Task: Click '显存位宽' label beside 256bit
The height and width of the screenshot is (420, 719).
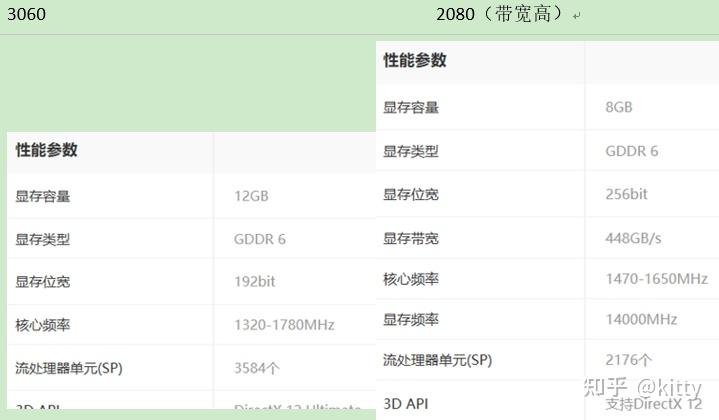Action: click(x=411, y=194)
